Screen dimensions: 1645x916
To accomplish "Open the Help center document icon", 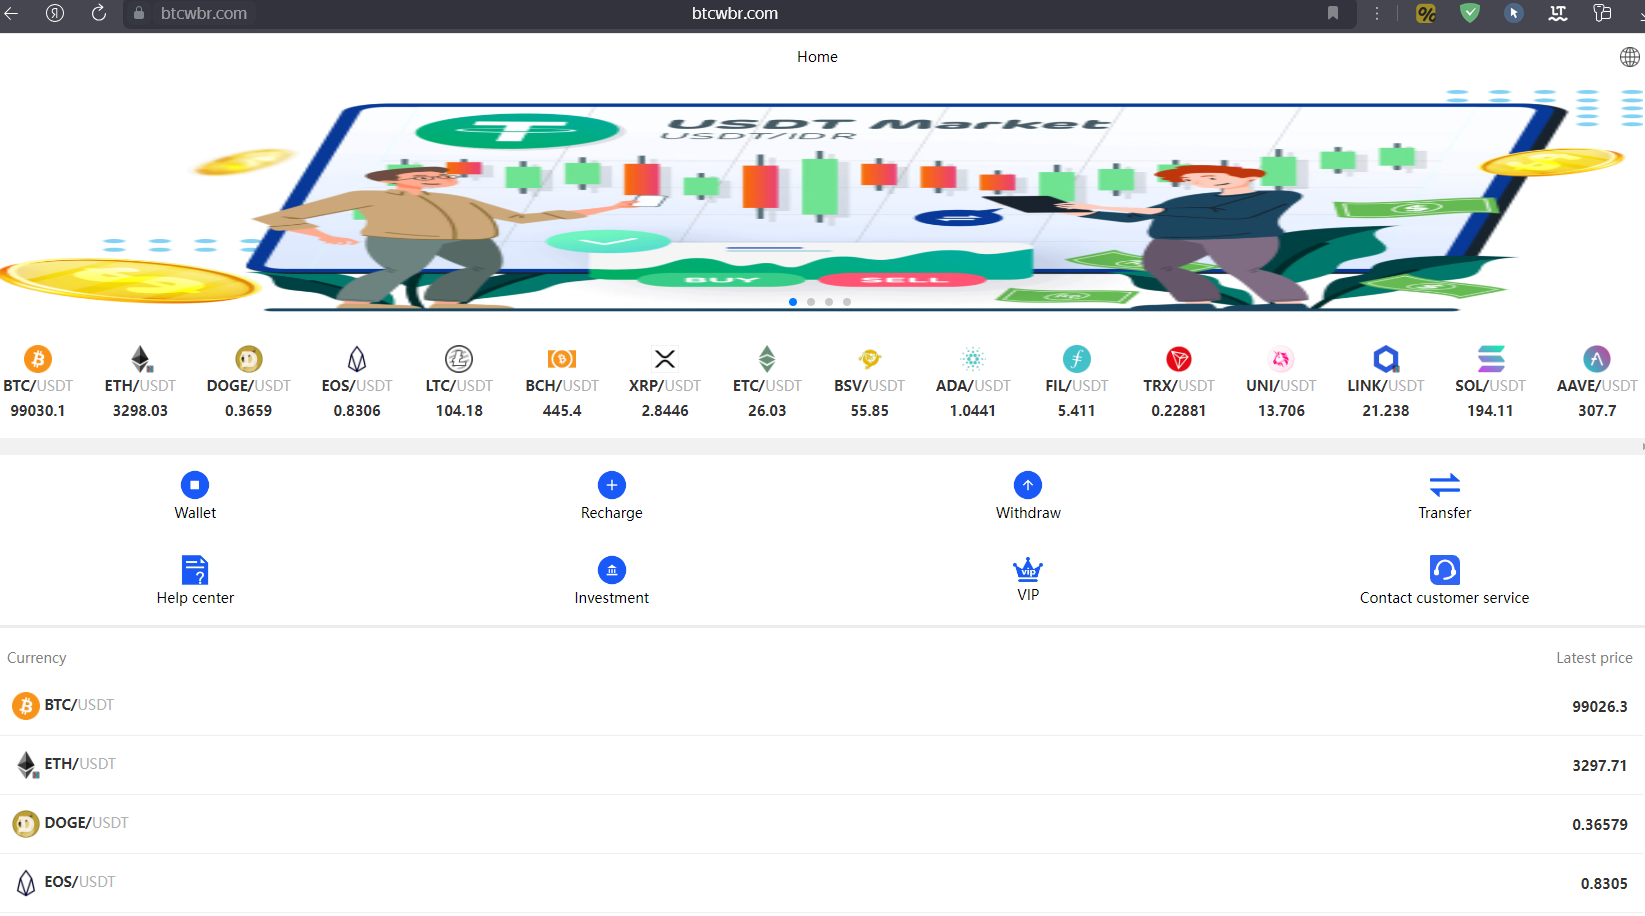I will click(195, 570).
